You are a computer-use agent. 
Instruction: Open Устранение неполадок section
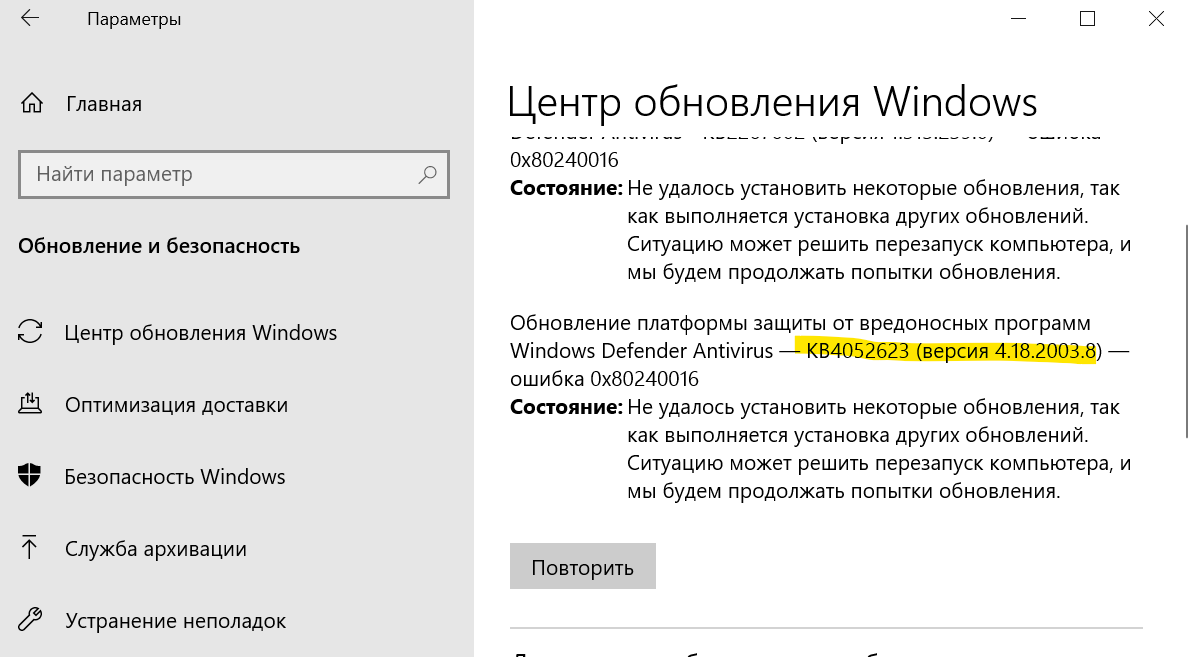tap(176, 621)
